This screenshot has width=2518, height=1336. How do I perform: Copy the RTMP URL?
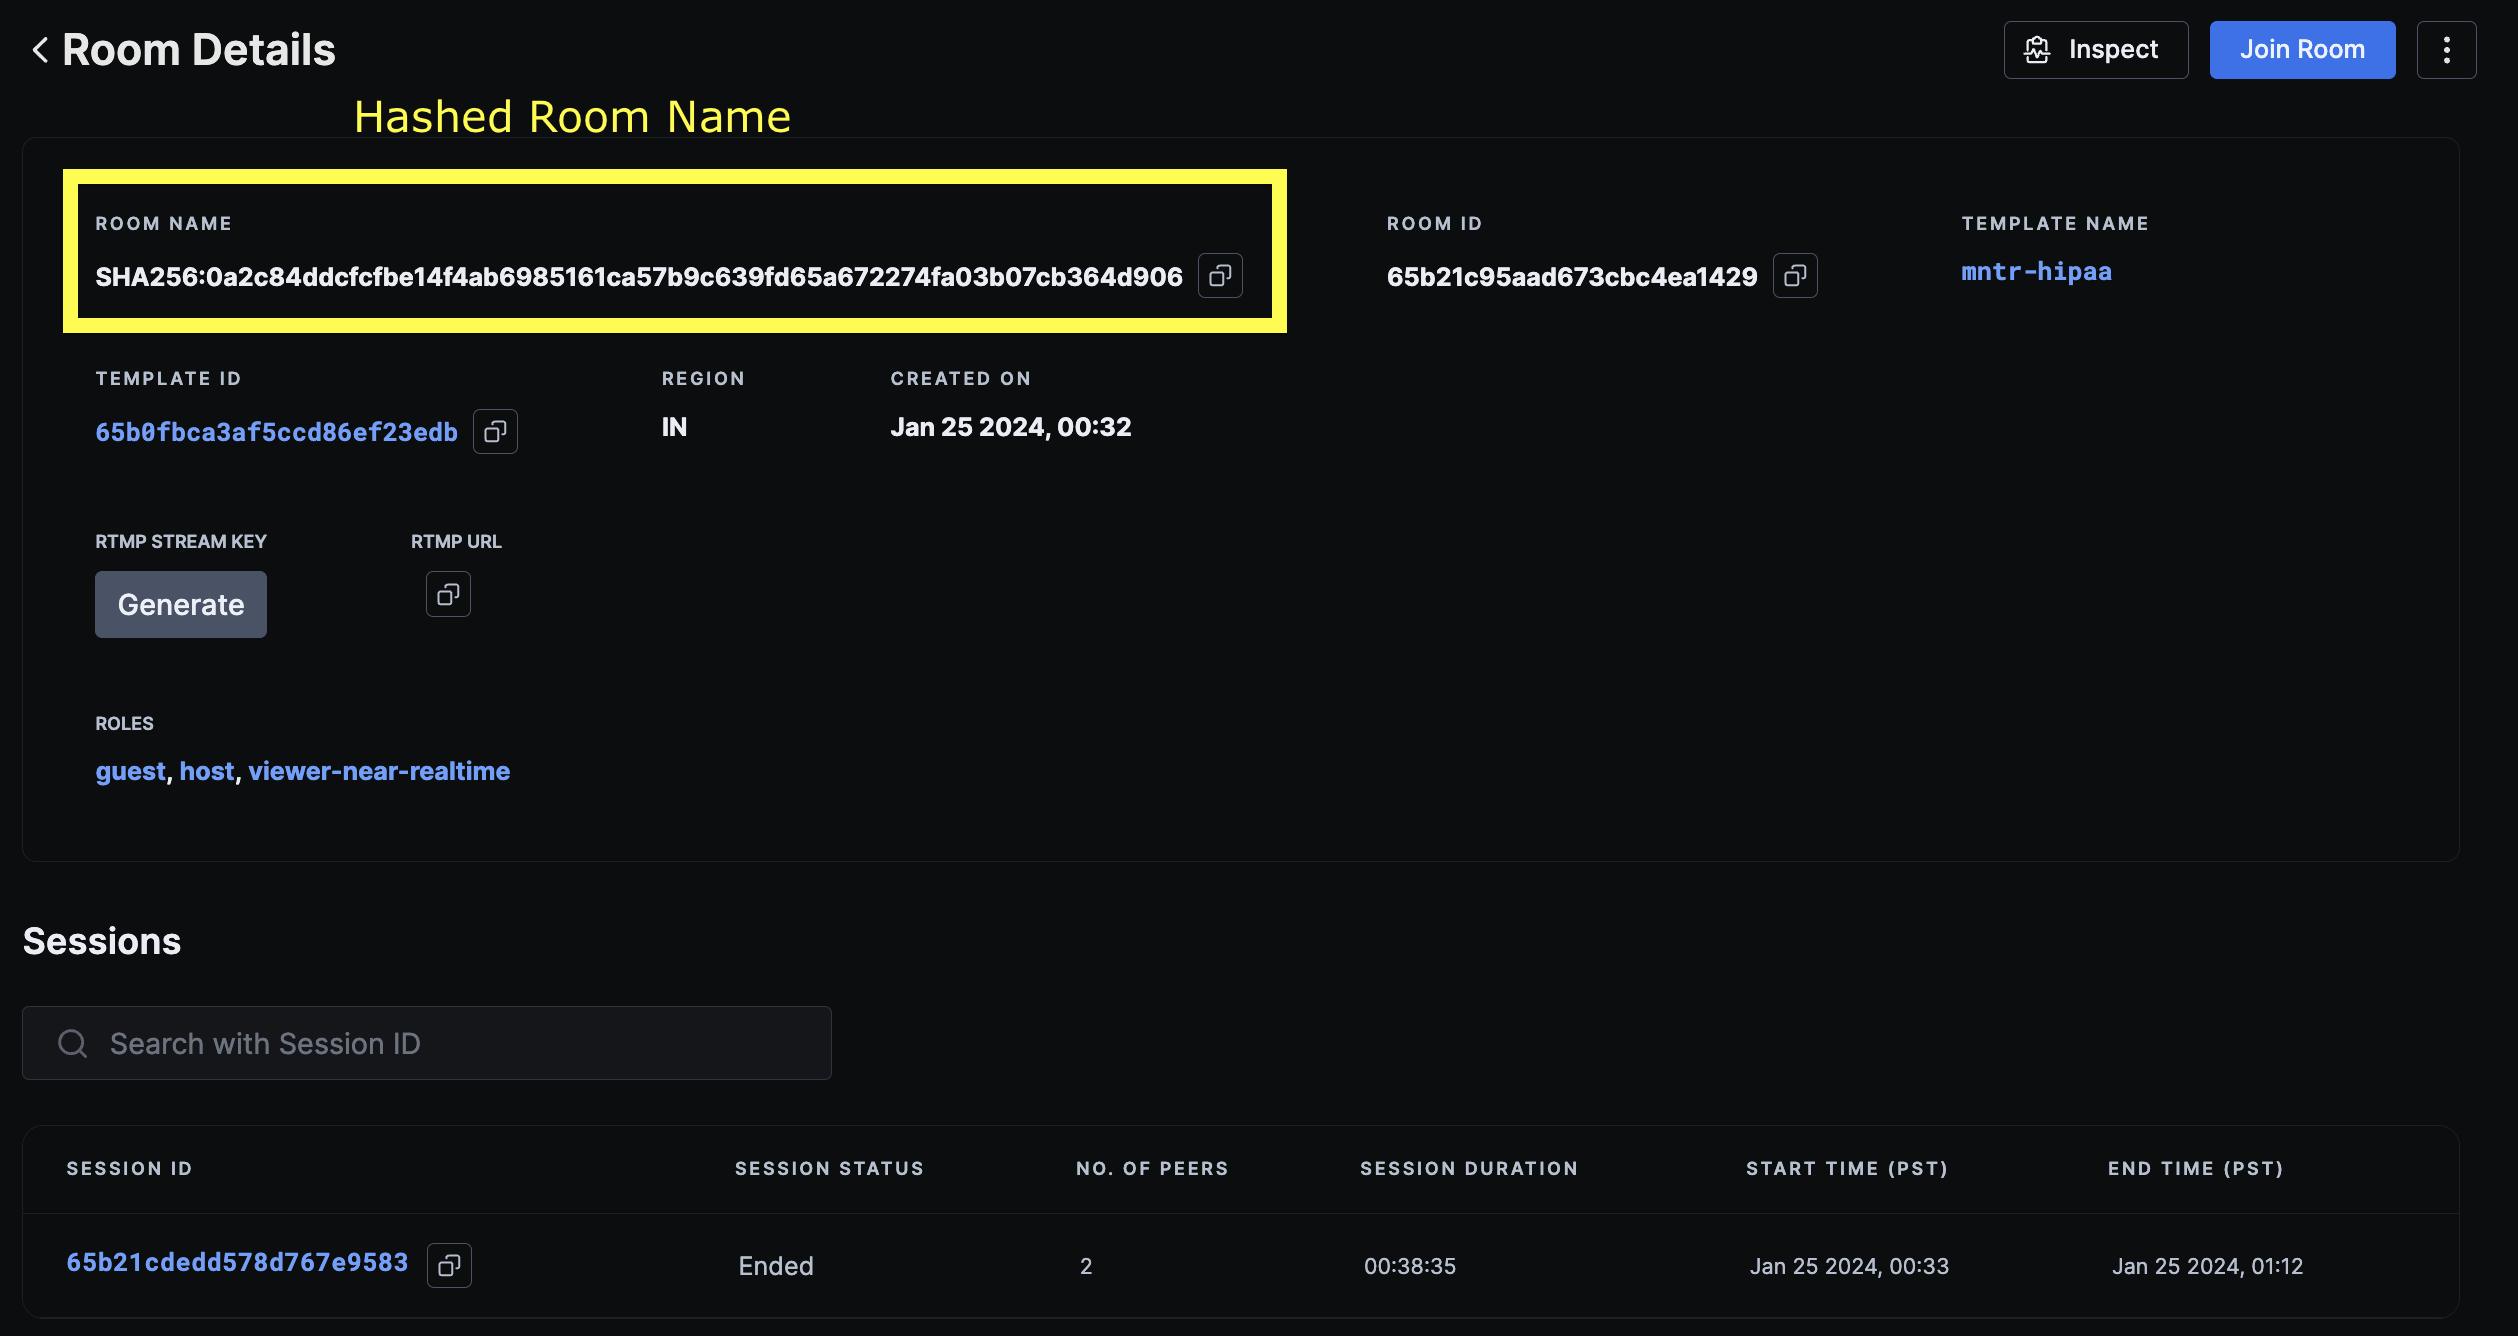(448, 595)
